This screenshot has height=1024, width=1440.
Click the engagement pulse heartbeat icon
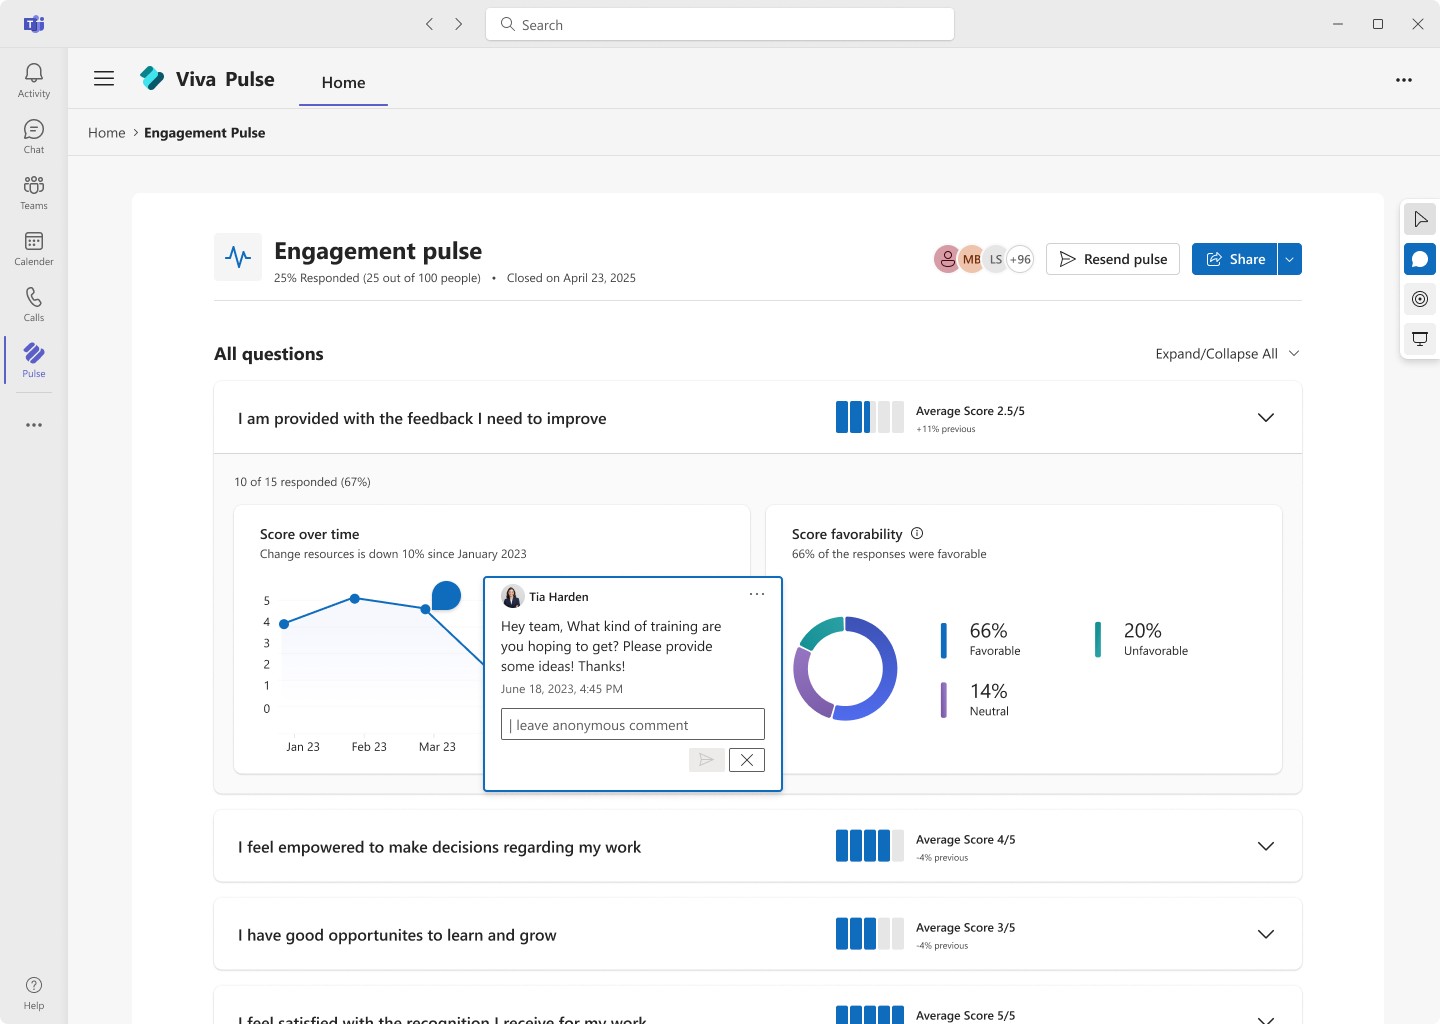click(x=238, y=257)
